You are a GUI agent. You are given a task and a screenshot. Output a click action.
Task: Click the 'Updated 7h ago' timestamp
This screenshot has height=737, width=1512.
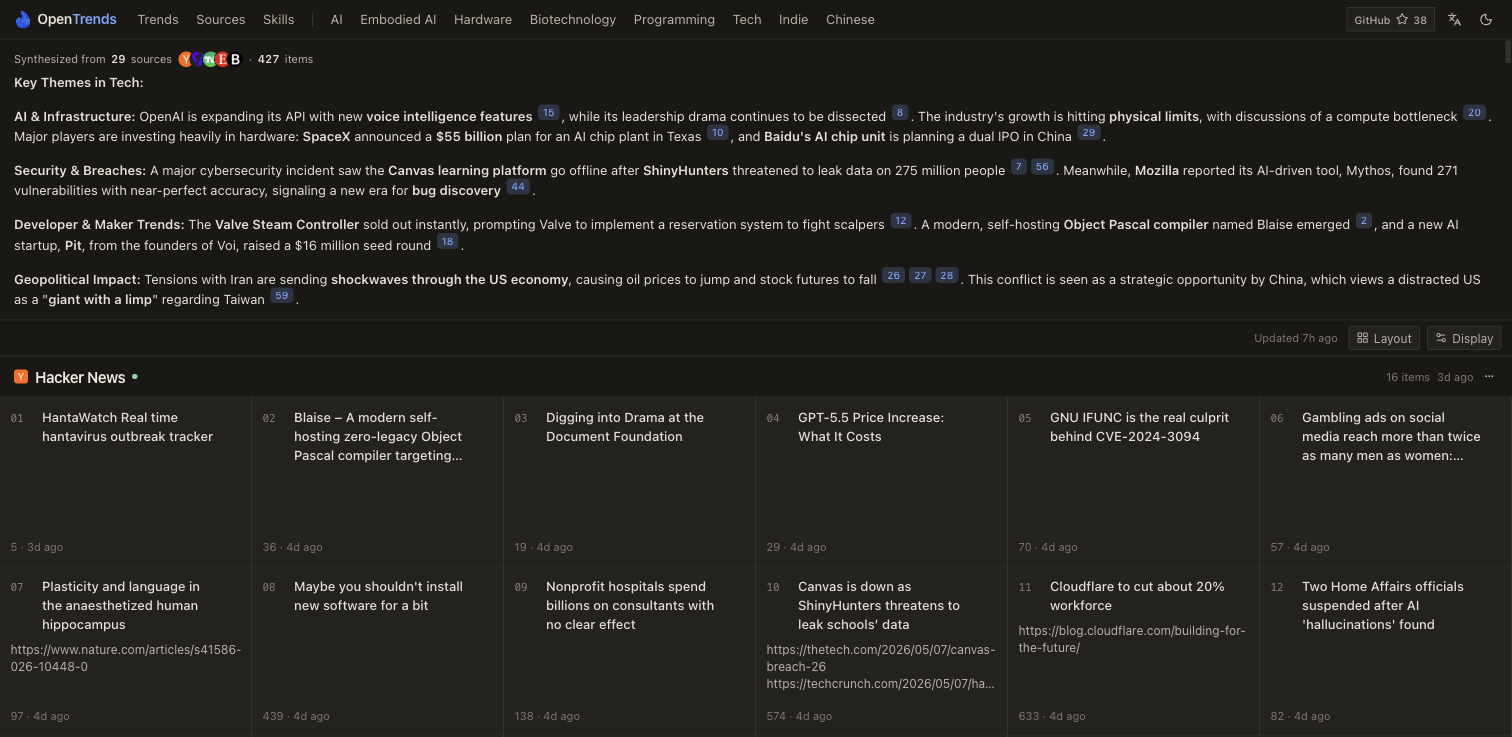pos(1296,338)
